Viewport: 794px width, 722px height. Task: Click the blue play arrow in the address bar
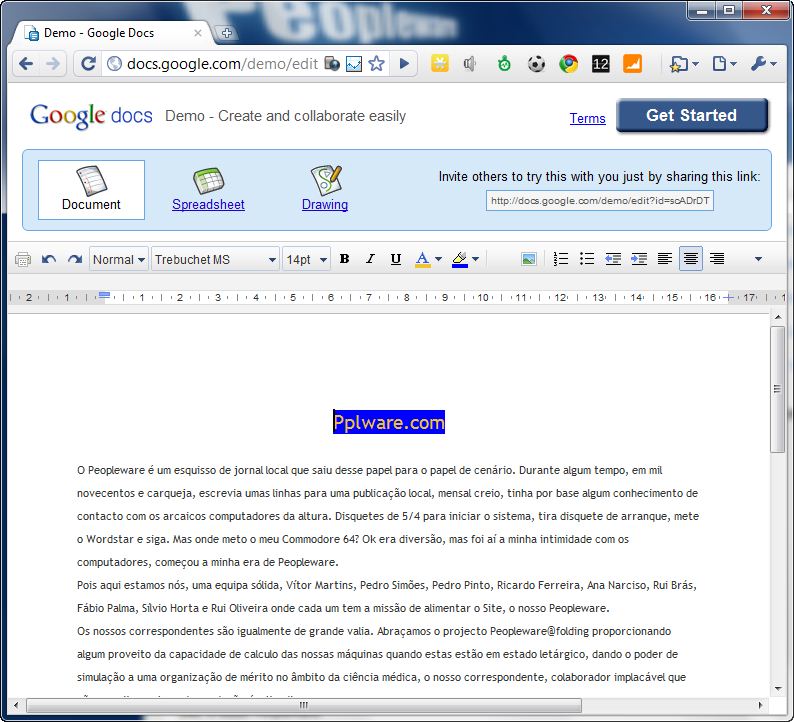(x=404, y=64)
